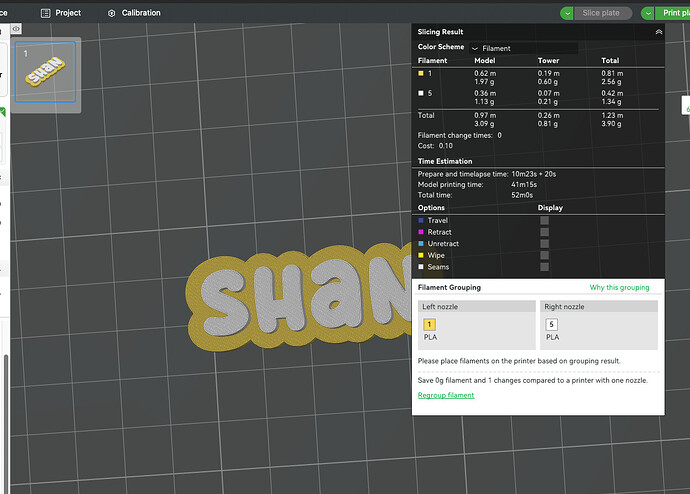Toggle the Unretract display checkbox
The height and width of the screenshot is (494, 690).
(544, 244)
